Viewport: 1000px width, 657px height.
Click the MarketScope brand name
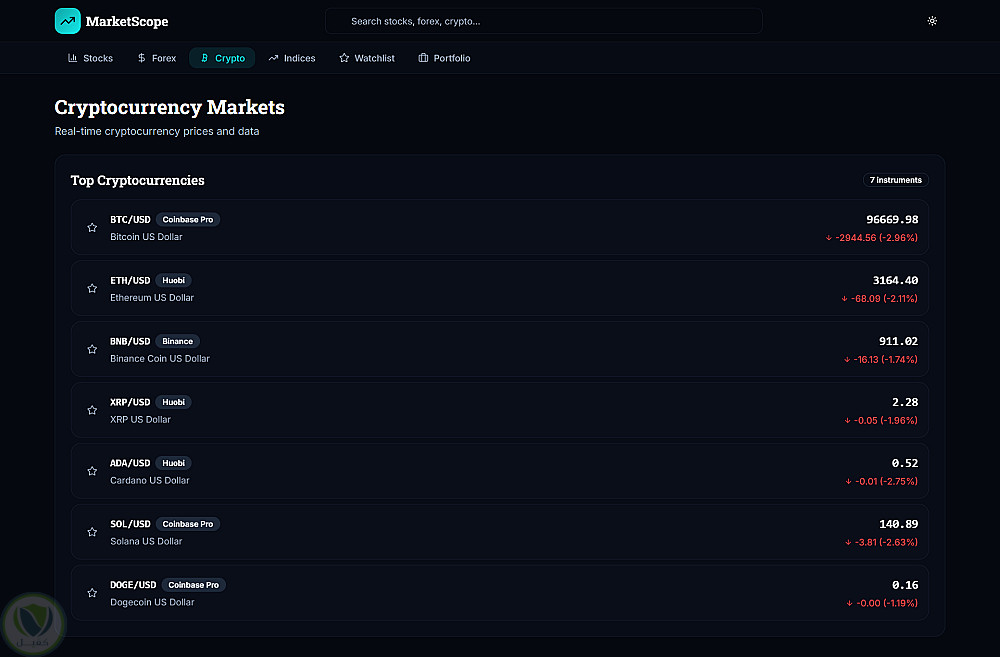127,22
